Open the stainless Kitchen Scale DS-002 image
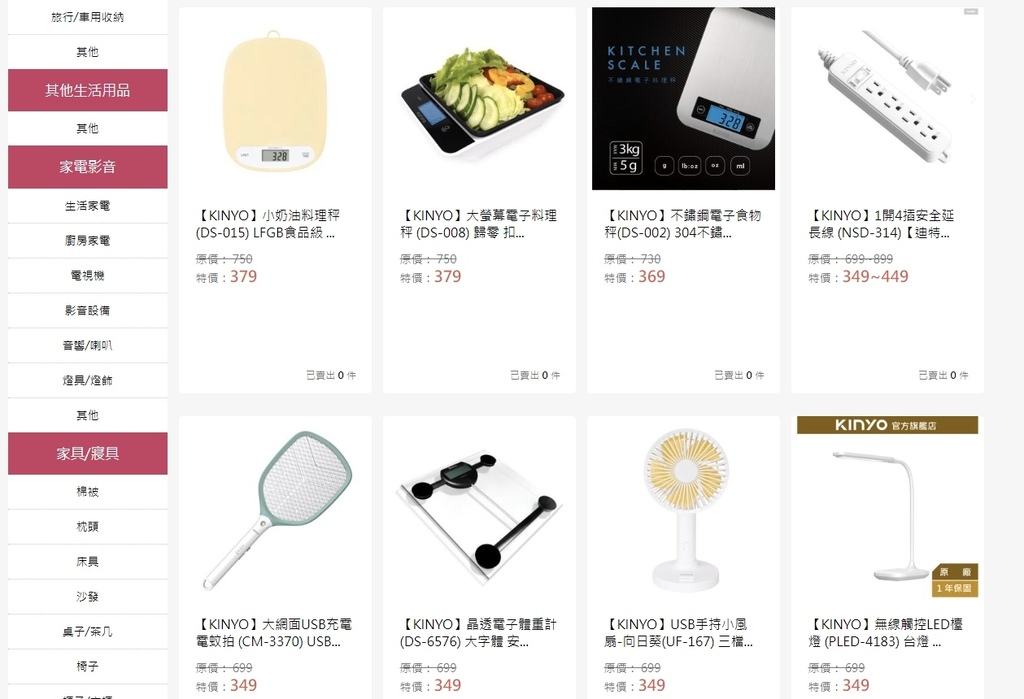Viewport: 1024px width, 699px height. pos(683,99)
